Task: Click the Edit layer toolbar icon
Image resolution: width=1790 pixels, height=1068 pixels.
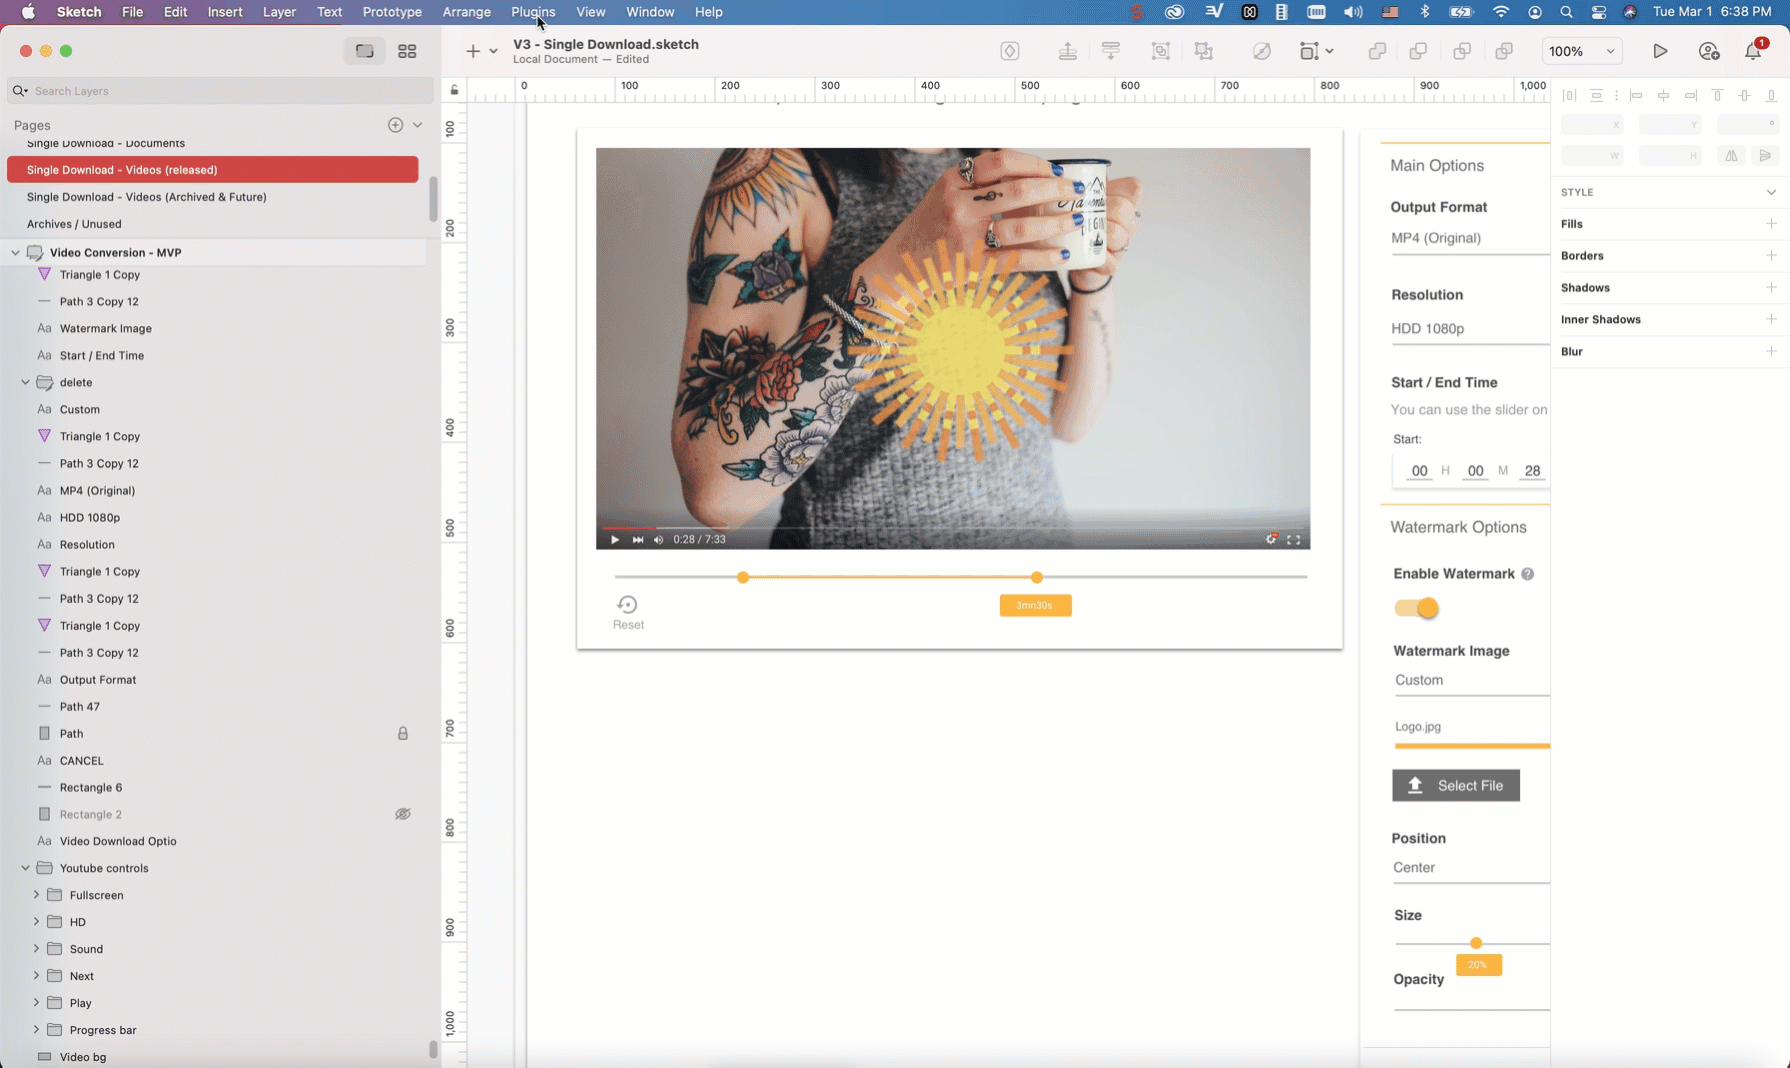Action: (x=1262, y=51)
